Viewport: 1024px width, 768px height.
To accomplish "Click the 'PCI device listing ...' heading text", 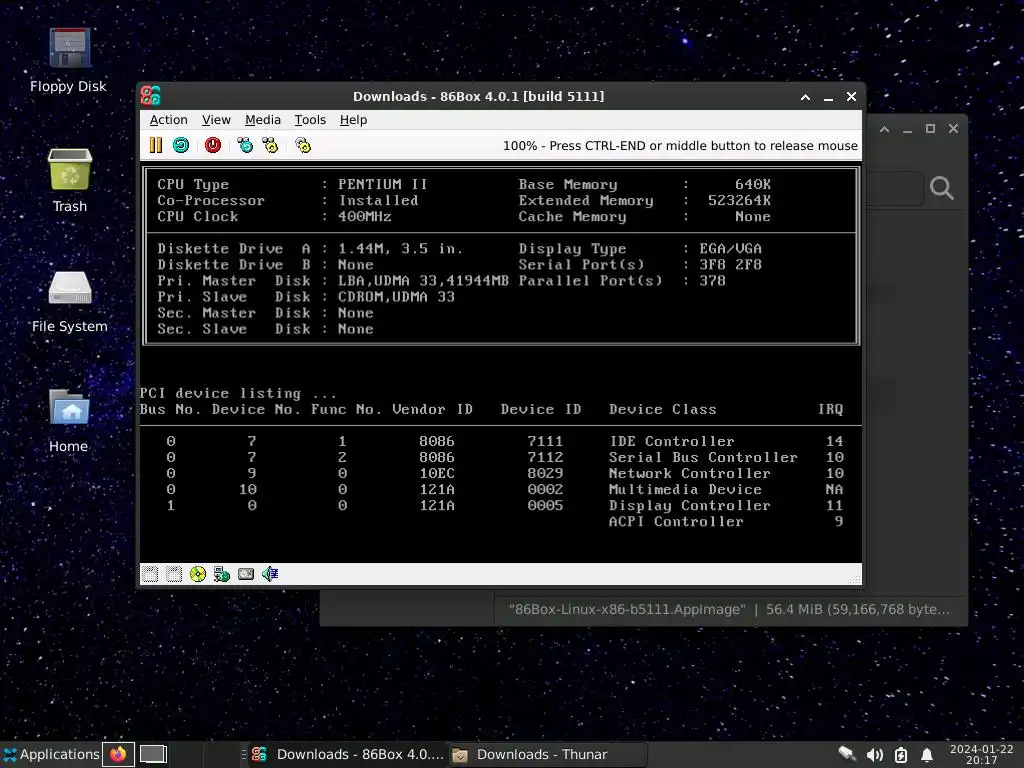I will tap(238, 393).
